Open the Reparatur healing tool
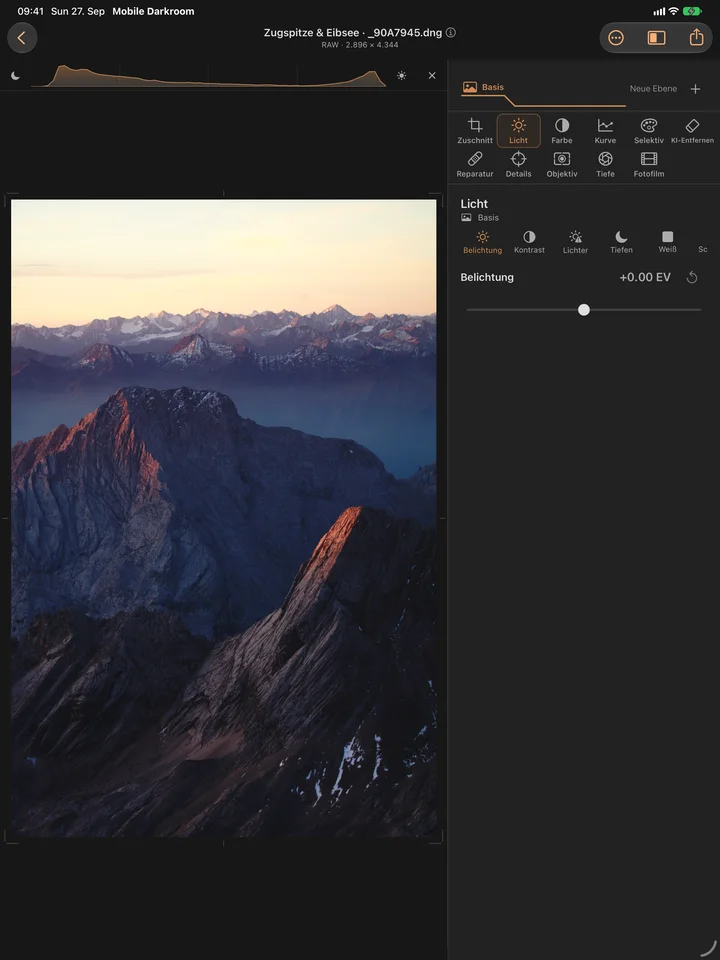 [x=475, y=165]
